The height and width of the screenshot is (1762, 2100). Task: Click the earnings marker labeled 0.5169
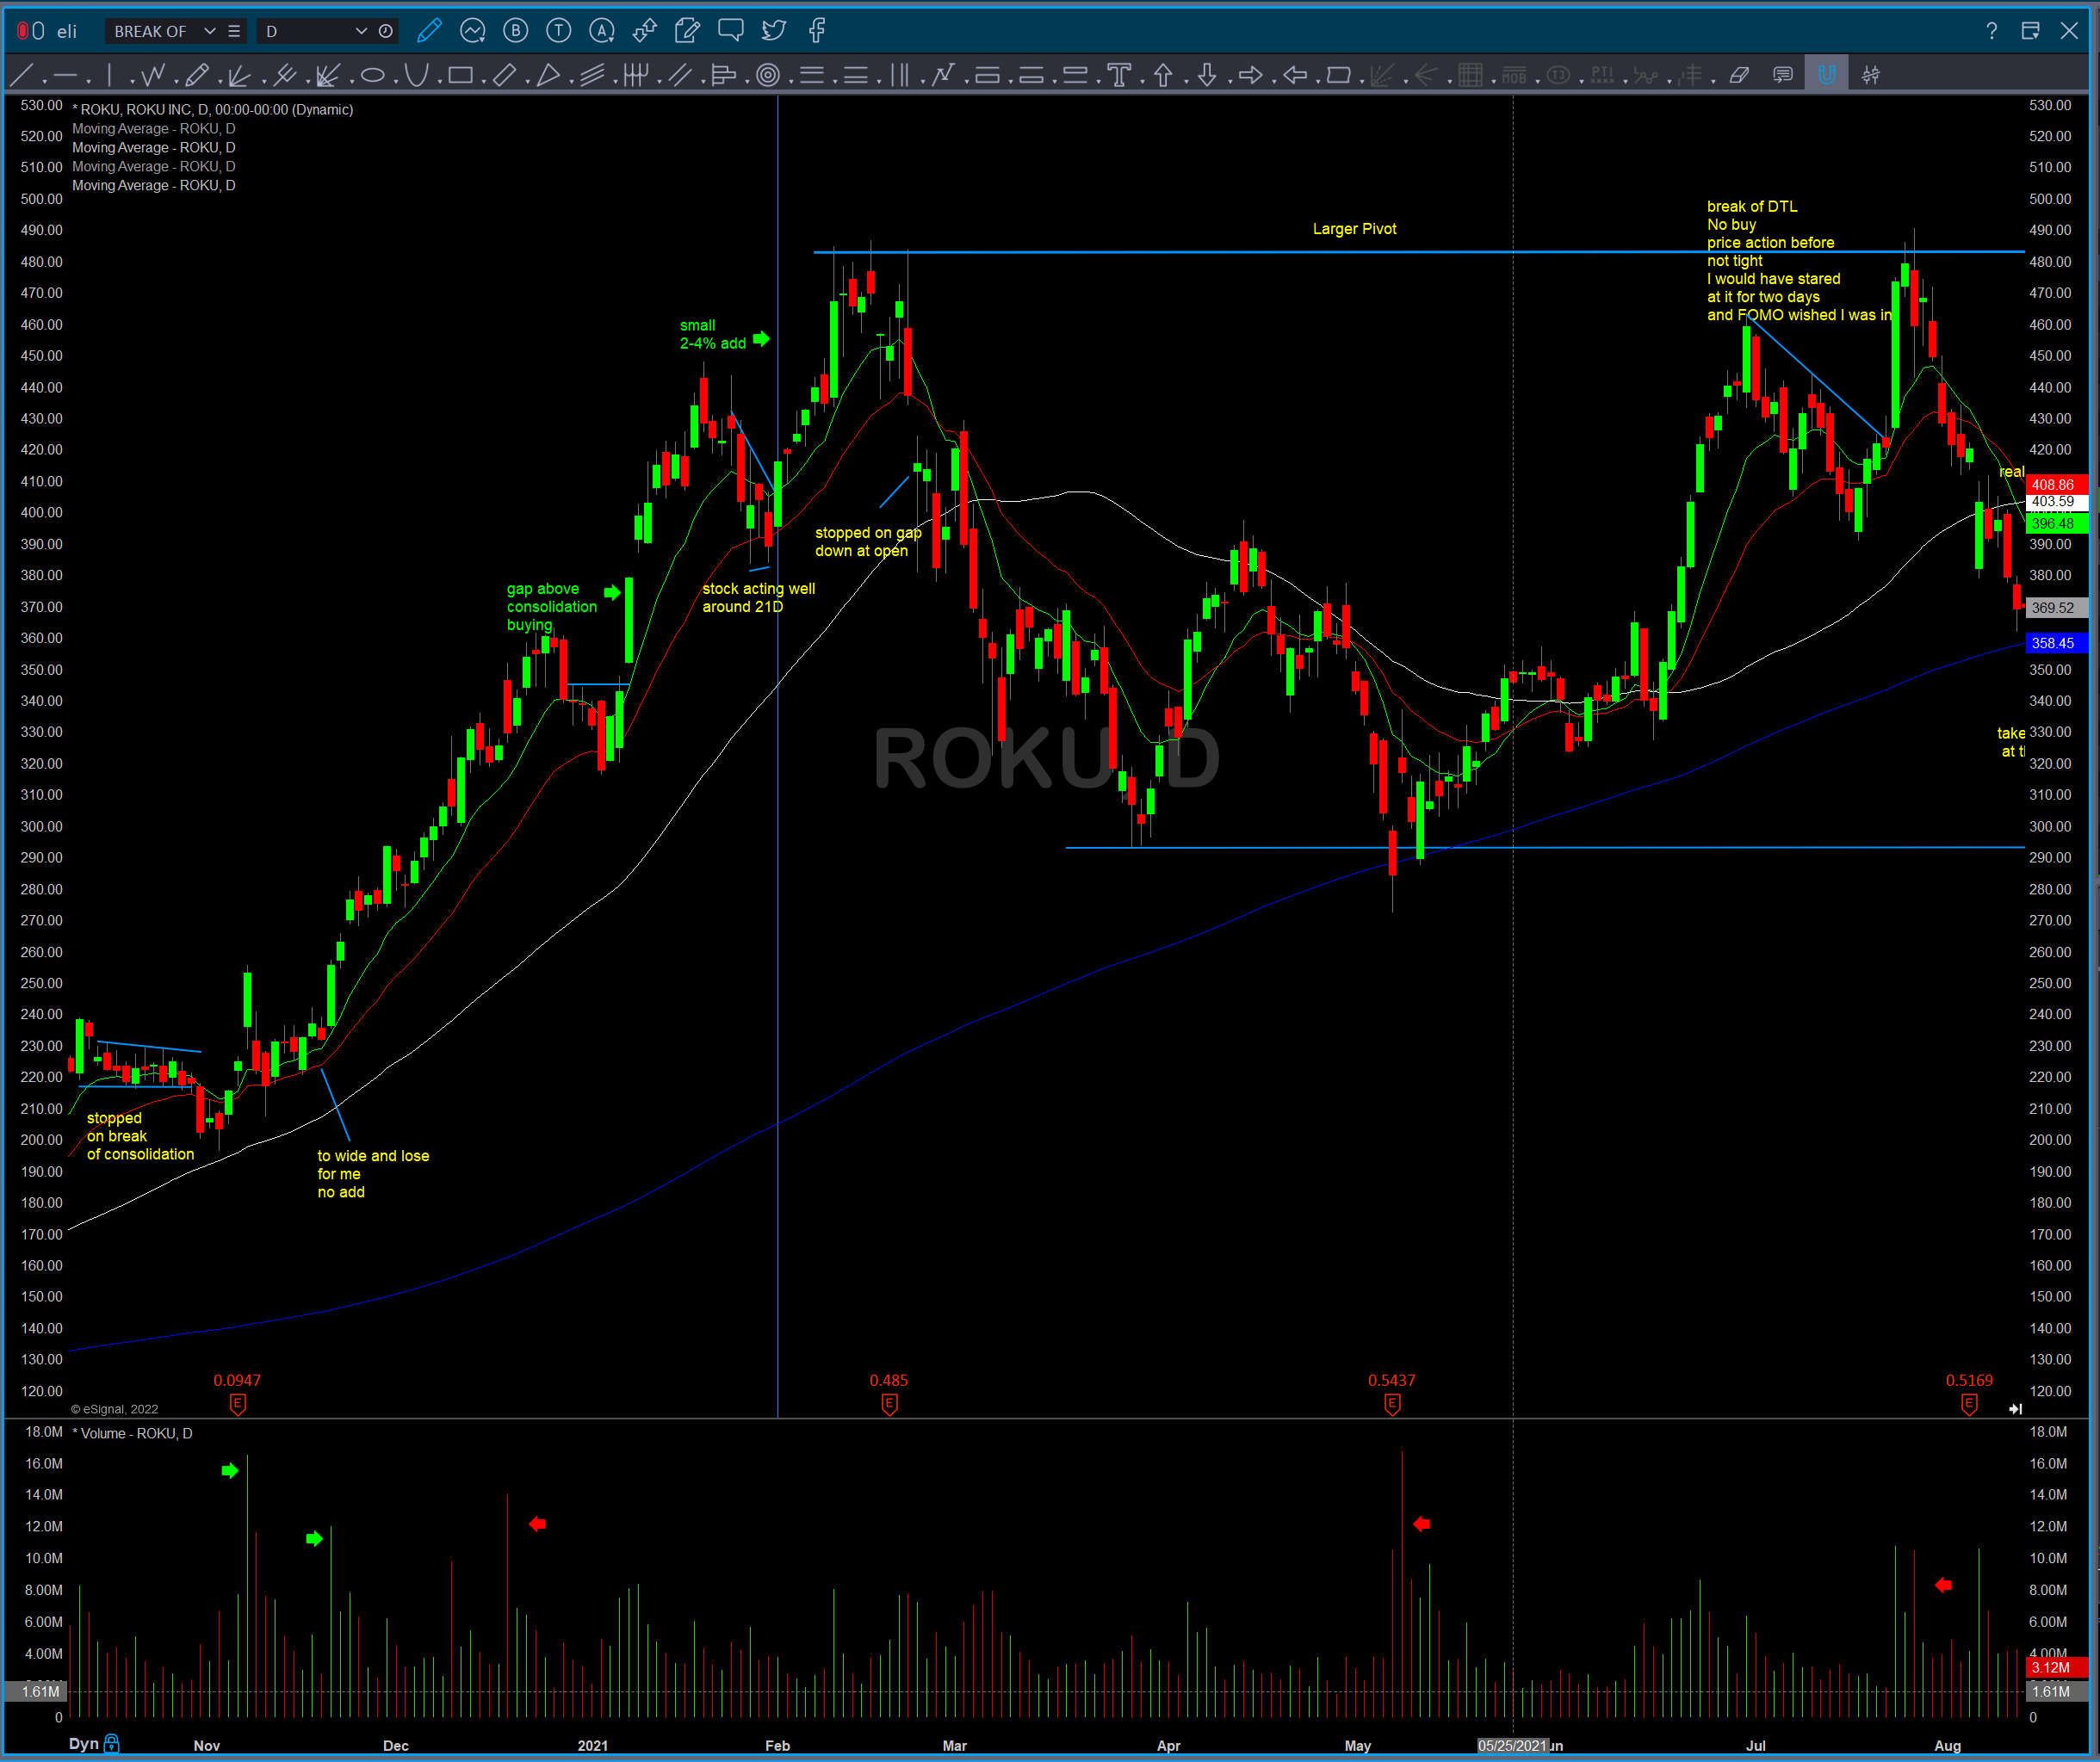click(x=1969, y=1404)
